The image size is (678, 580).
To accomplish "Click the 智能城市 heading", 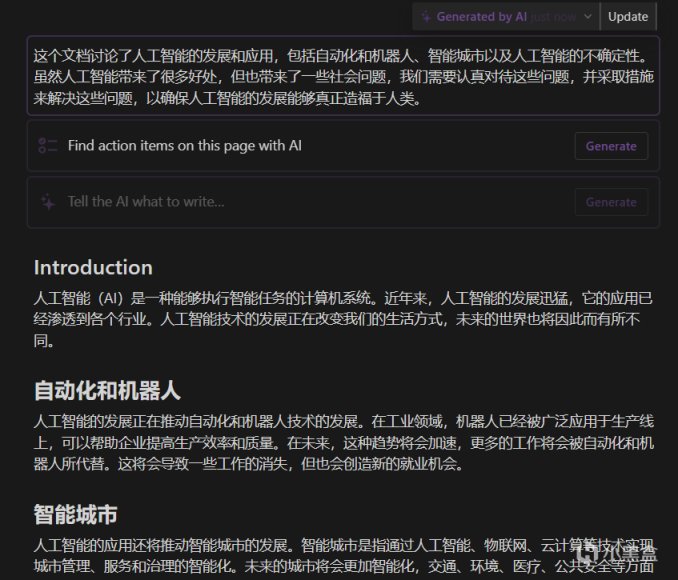I will click(x=76, y=515).
